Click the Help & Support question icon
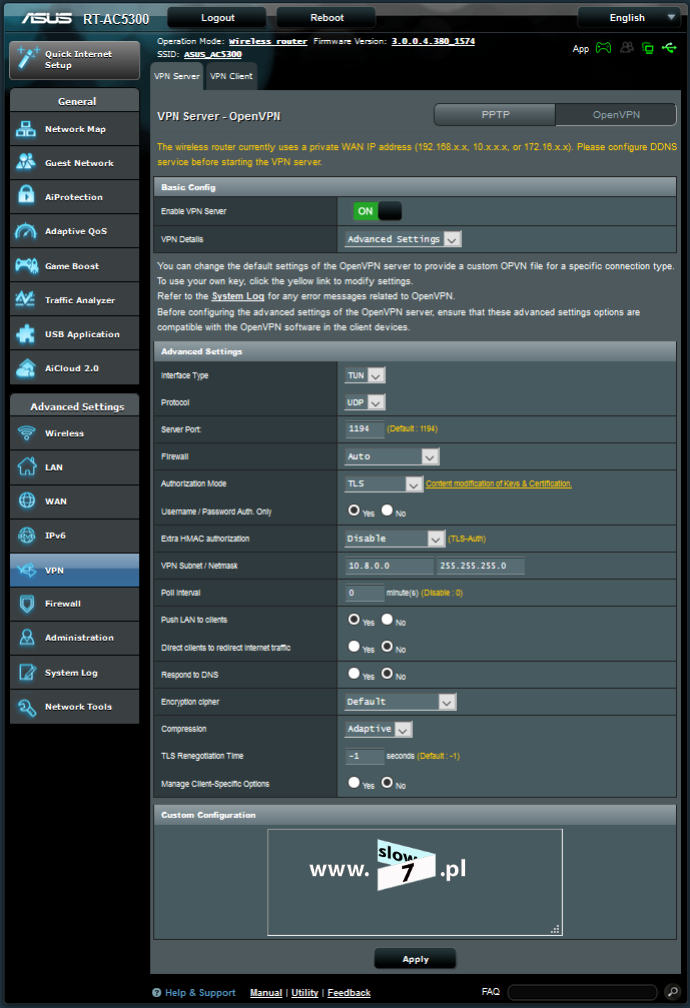Viewport: 690px width, 1008px height. (156, 993)
